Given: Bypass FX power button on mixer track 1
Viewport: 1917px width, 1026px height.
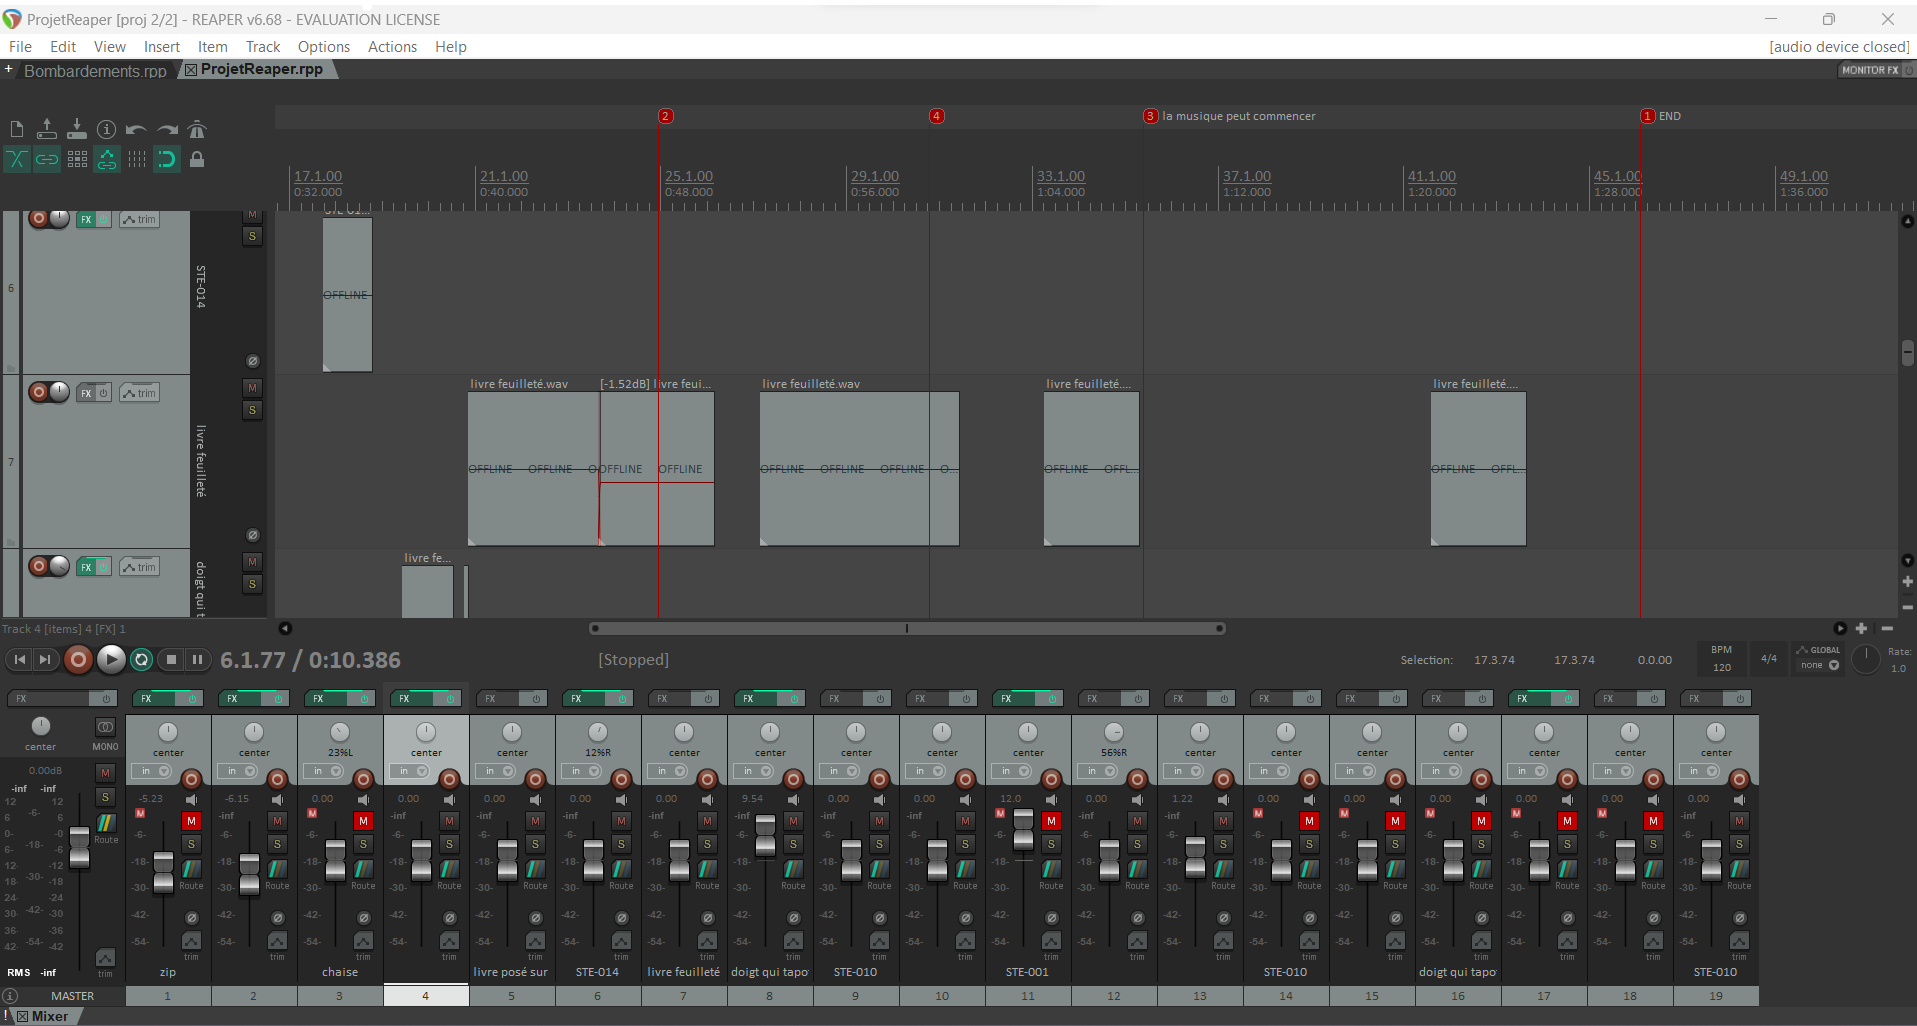Looking at the screenshot, I should [x=193, y=698].
